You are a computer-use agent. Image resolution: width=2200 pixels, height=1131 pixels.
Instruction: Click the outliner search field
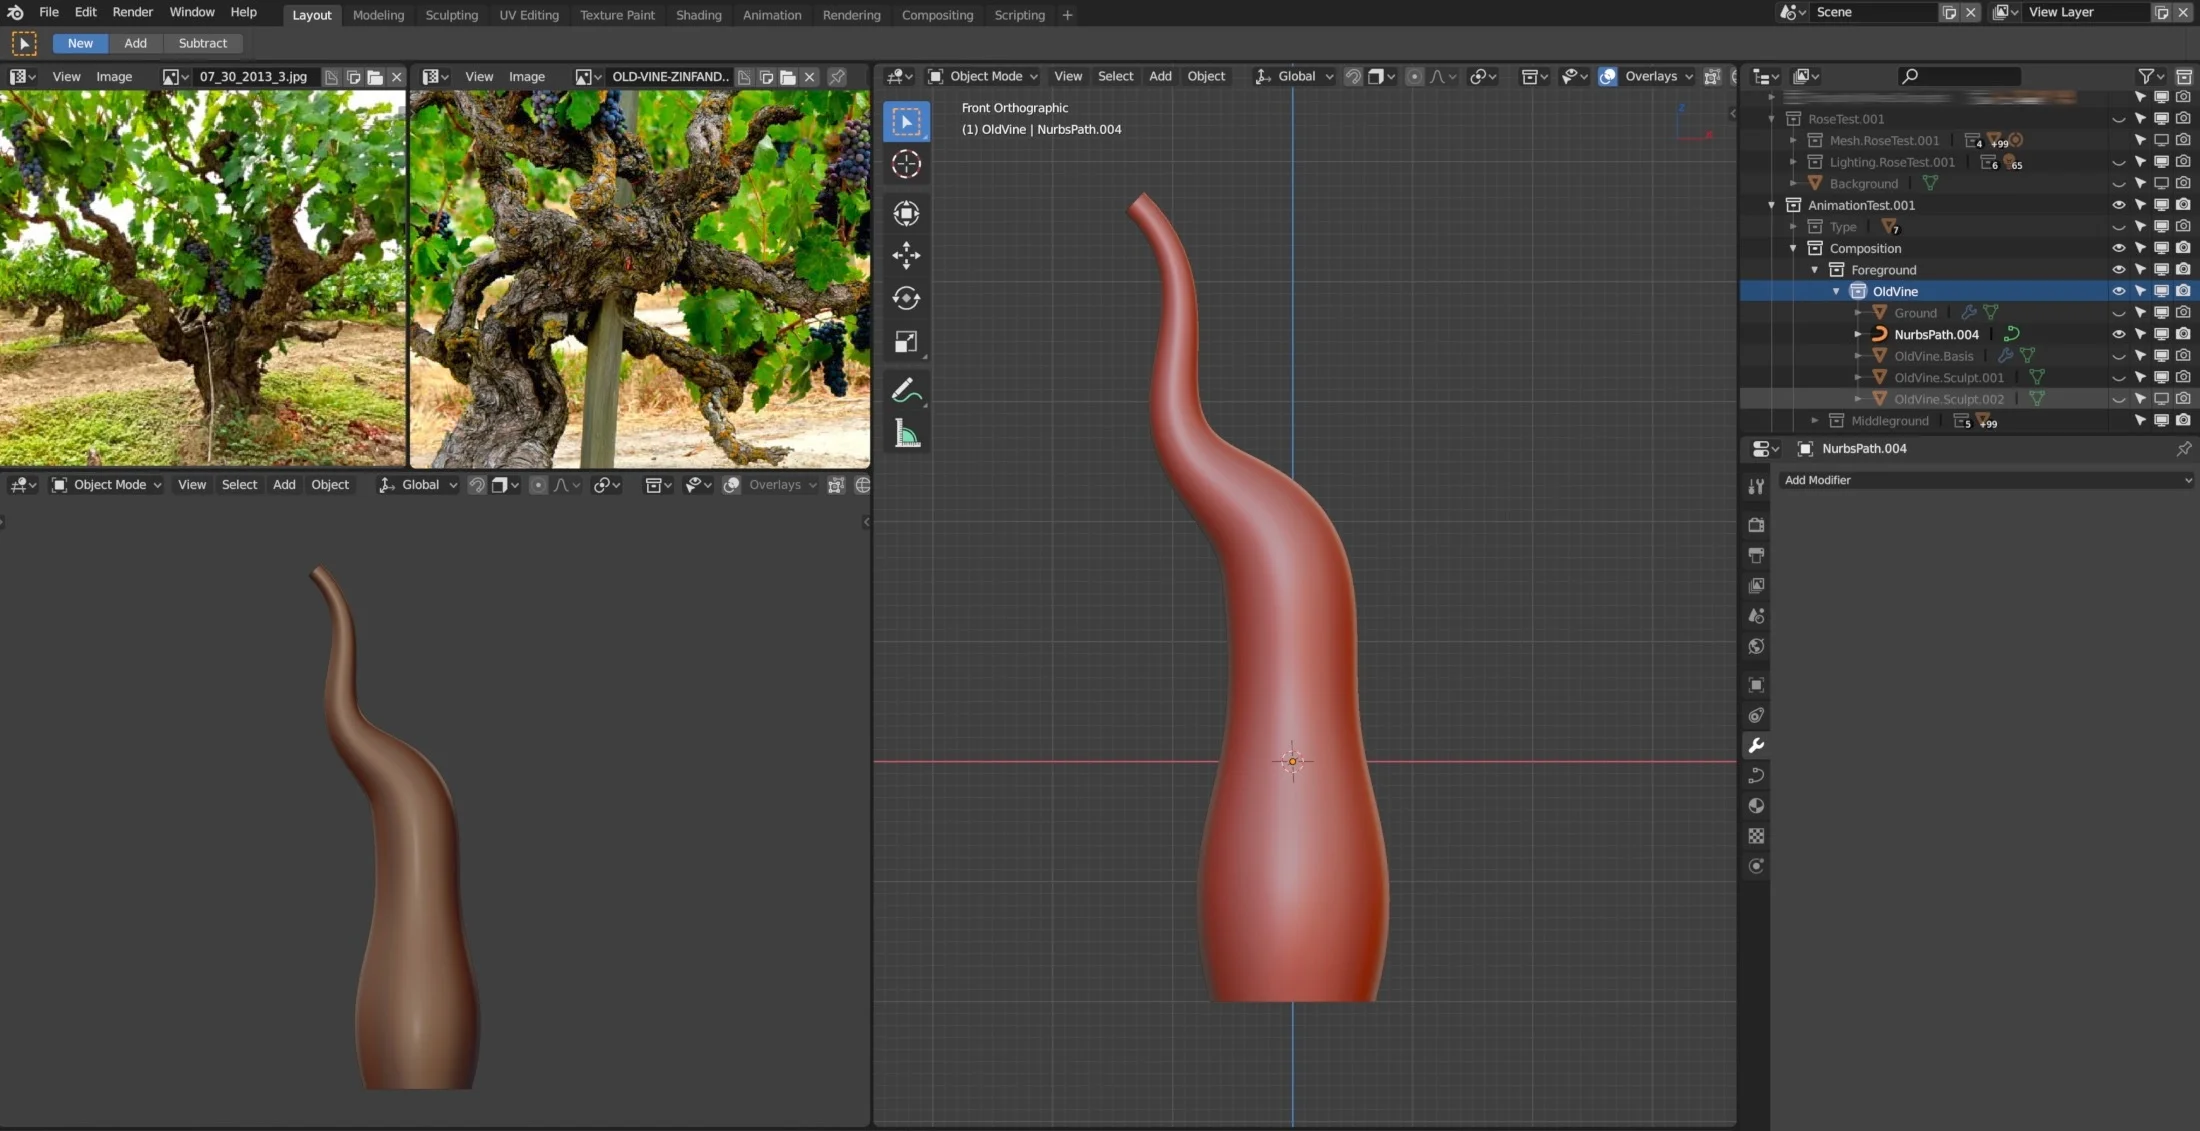pos(1958,76)
